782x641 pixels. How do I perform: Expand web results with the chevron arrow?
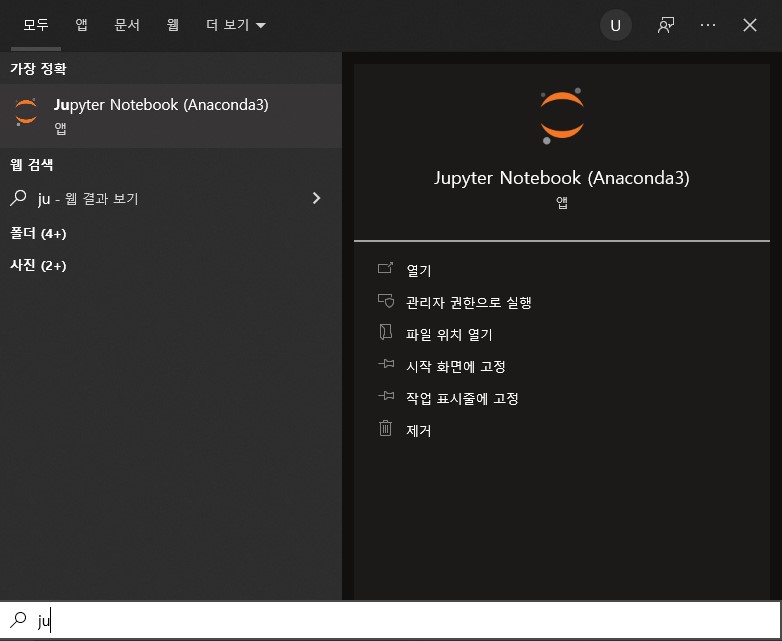coord(316,199)
